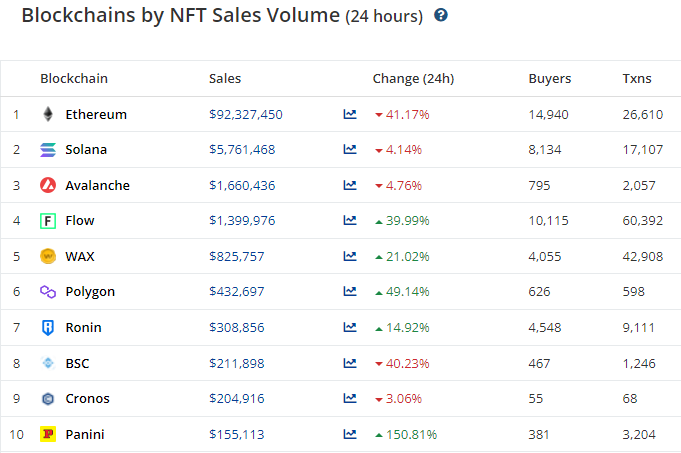Open the Solana sales chart icon
This screenshot has height=453, width=681.
click(x=350, y=150)
